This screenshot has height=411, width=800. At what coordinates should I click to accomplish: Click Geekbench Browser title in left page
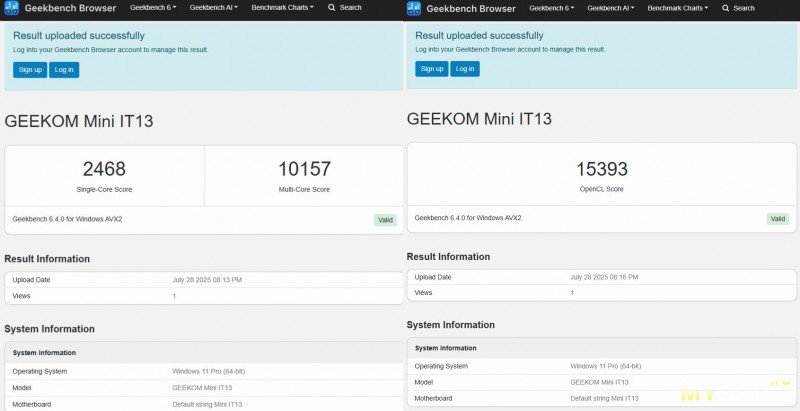(x=70, y=8)
